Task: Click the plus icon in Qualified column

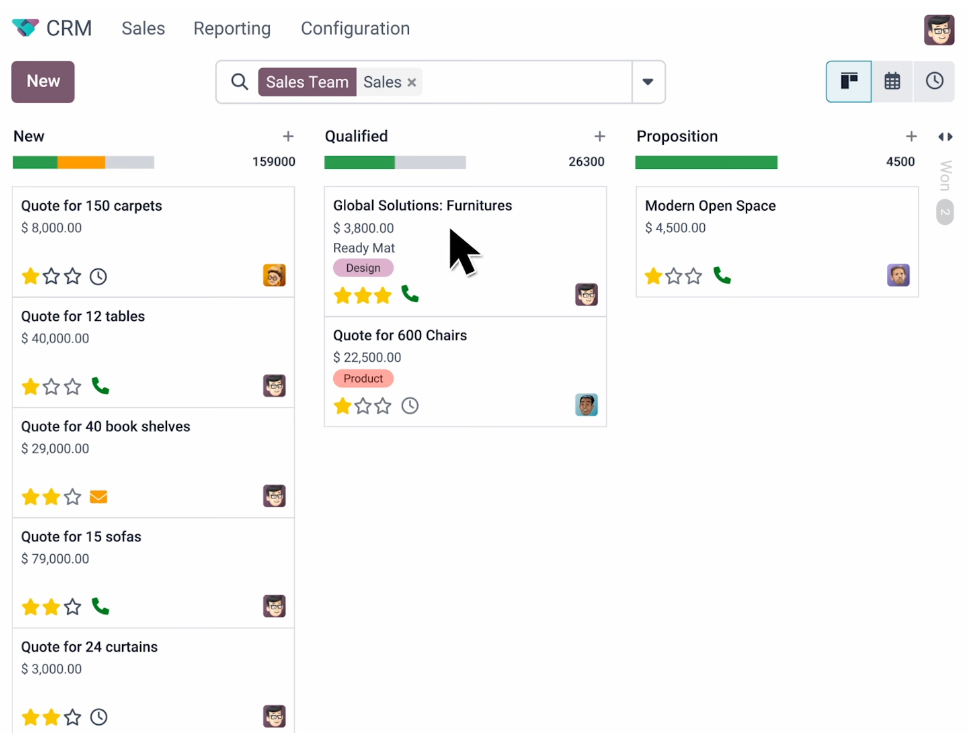Action: click(x=600, y=137)
